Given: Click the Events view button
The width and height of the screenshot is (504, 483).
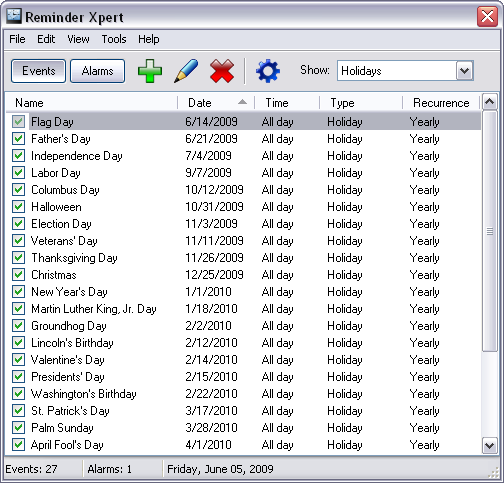Looking at the screenshot, I should (x=39, y=71).
